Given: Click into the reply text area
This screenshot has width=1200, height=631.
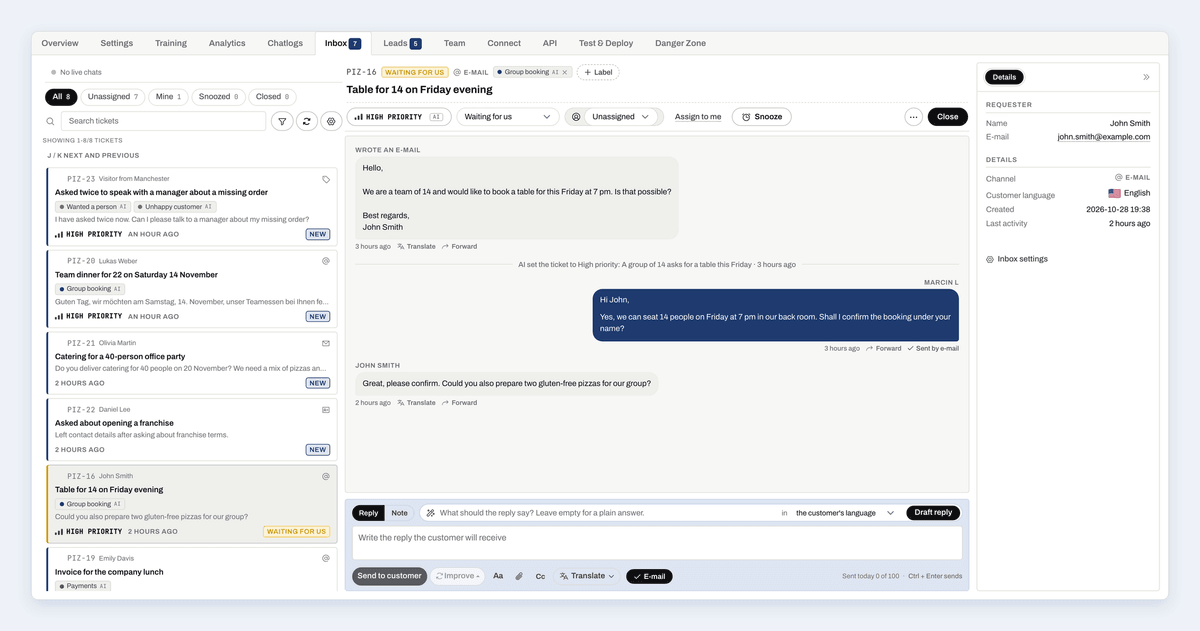Looking at the screenshot, I should 657,543.
